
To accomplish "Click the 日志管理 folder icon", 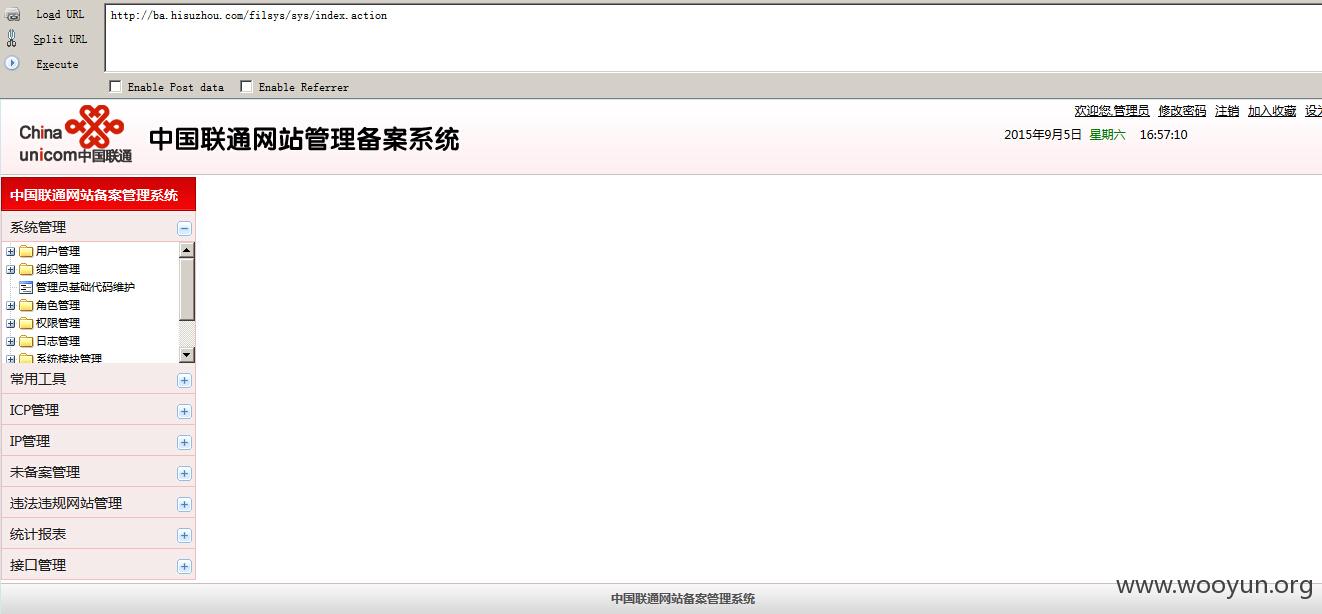I will click(26, 341).
